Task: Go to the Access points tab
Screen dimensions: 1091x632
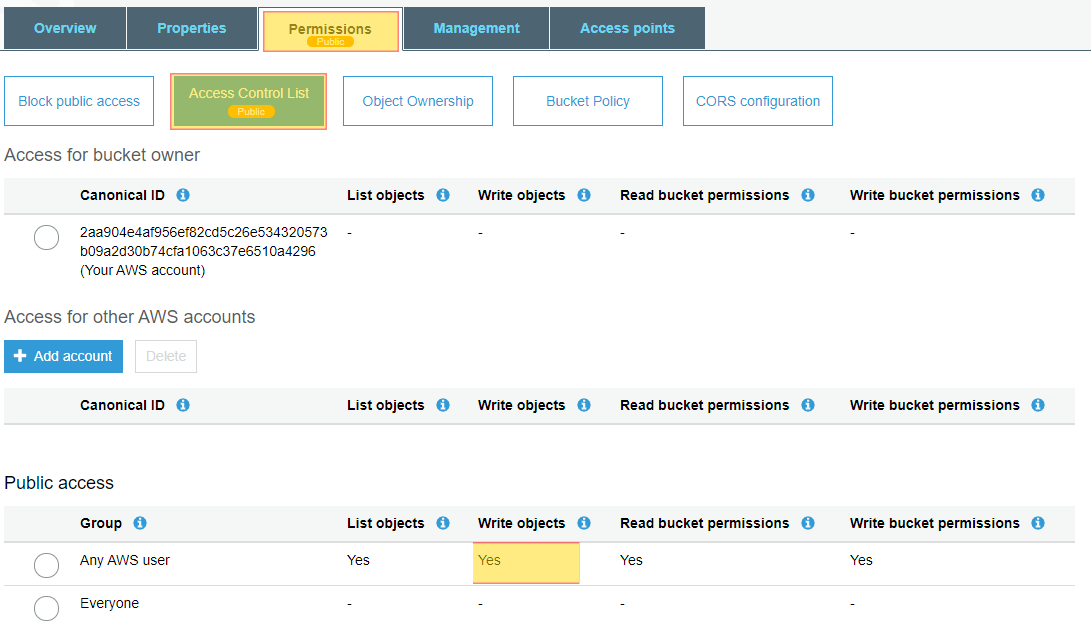Action: coord(628,28)
